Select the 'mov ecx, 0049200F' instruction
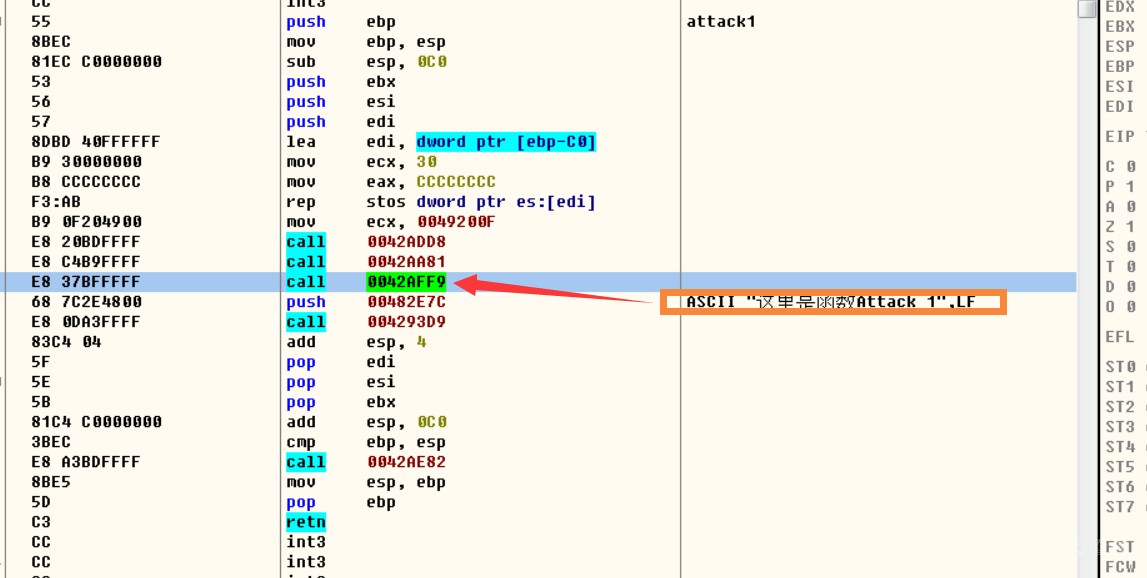Screen dimensions: 1147x578 tap(391, 222)
